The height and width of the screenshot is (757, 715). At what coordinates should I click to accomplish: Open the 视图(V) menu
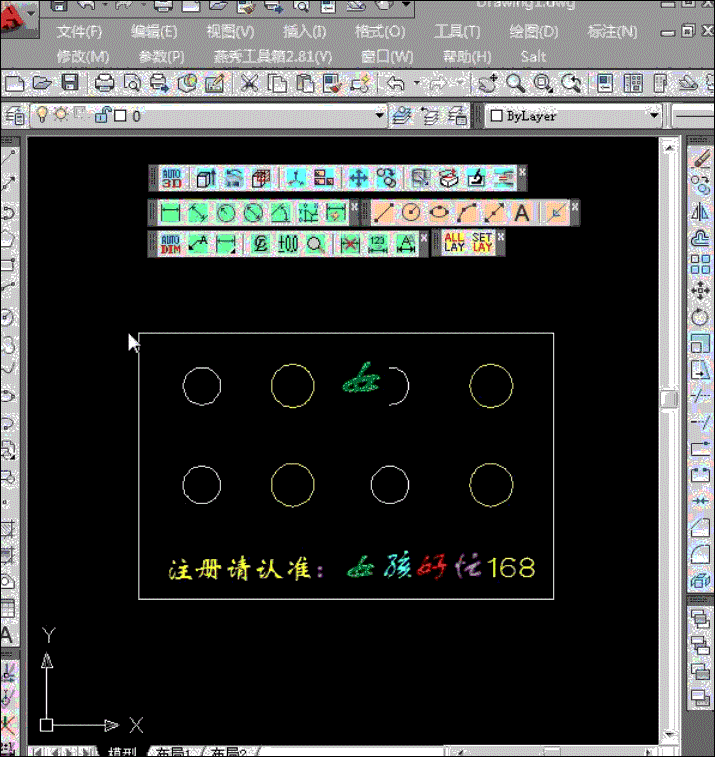pos(230,32)
